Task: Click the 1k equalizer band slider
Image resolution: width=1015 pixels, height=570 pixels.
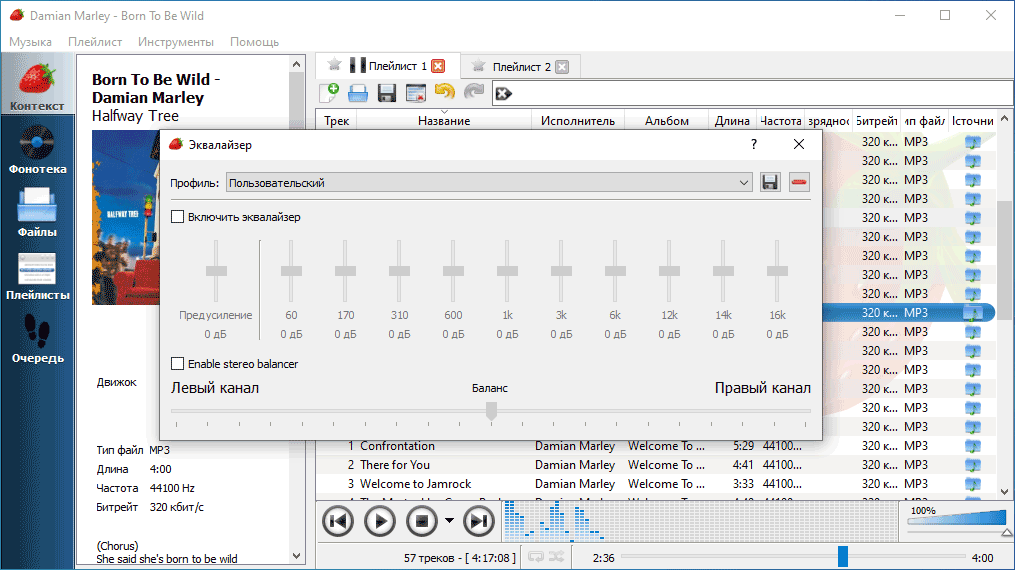Action: (x=508, y=271)
